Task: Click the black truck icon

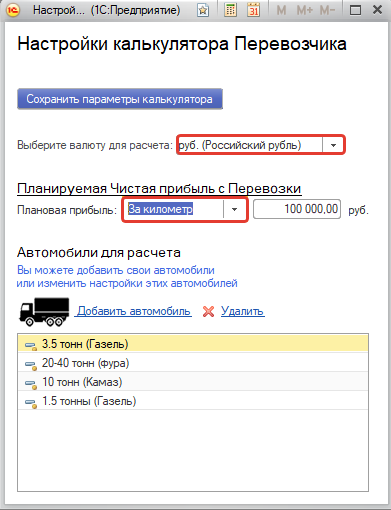Action: (44, 312)
